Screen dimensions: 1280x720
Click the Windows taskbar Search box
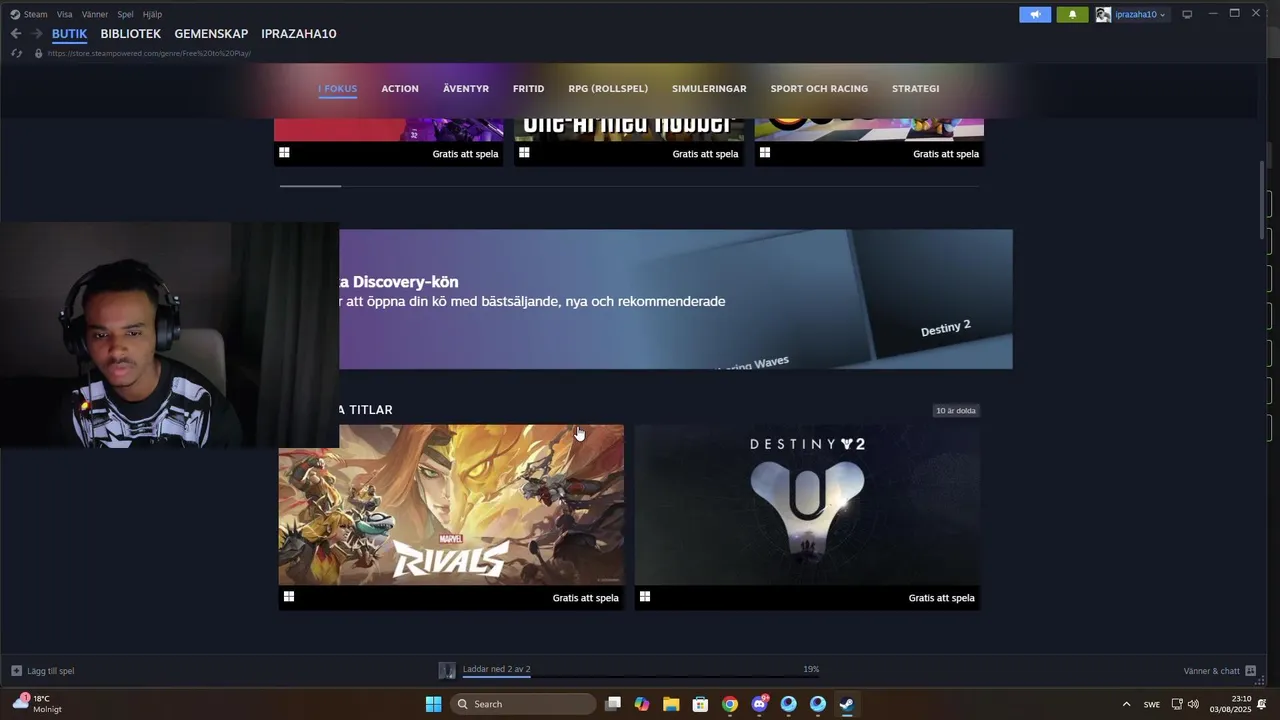[523, 704]
